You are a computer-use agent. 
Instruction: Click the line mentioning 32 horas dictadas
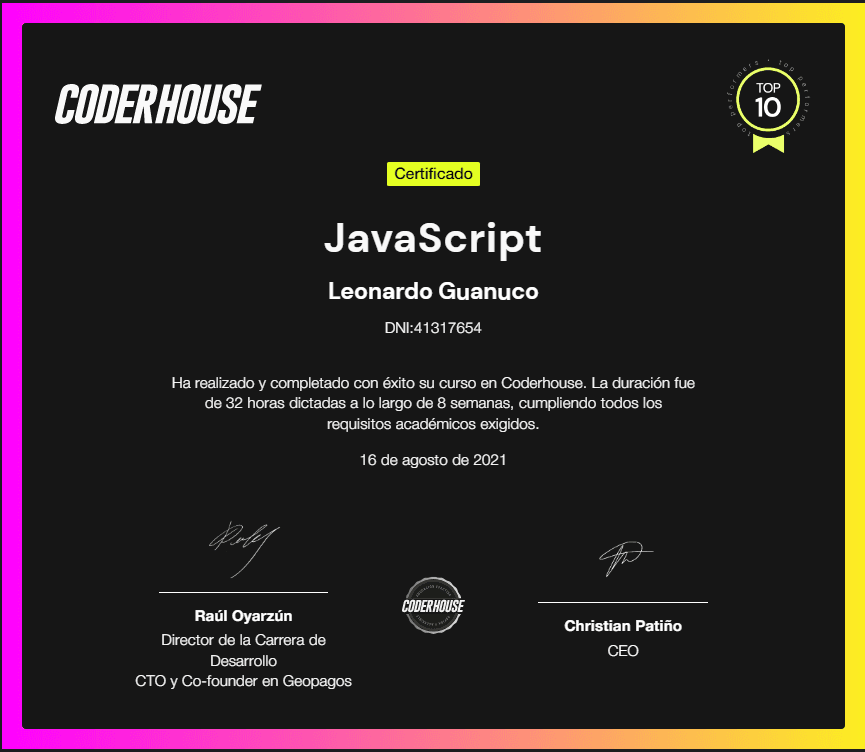coord(433,403)
